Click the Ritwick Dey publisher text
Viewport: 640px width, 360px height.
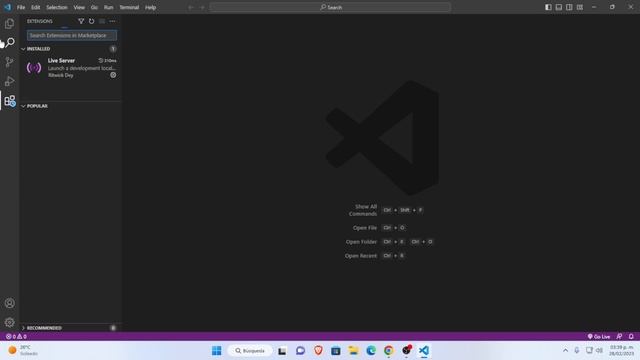pyautogui.click(x=61, y=76)
